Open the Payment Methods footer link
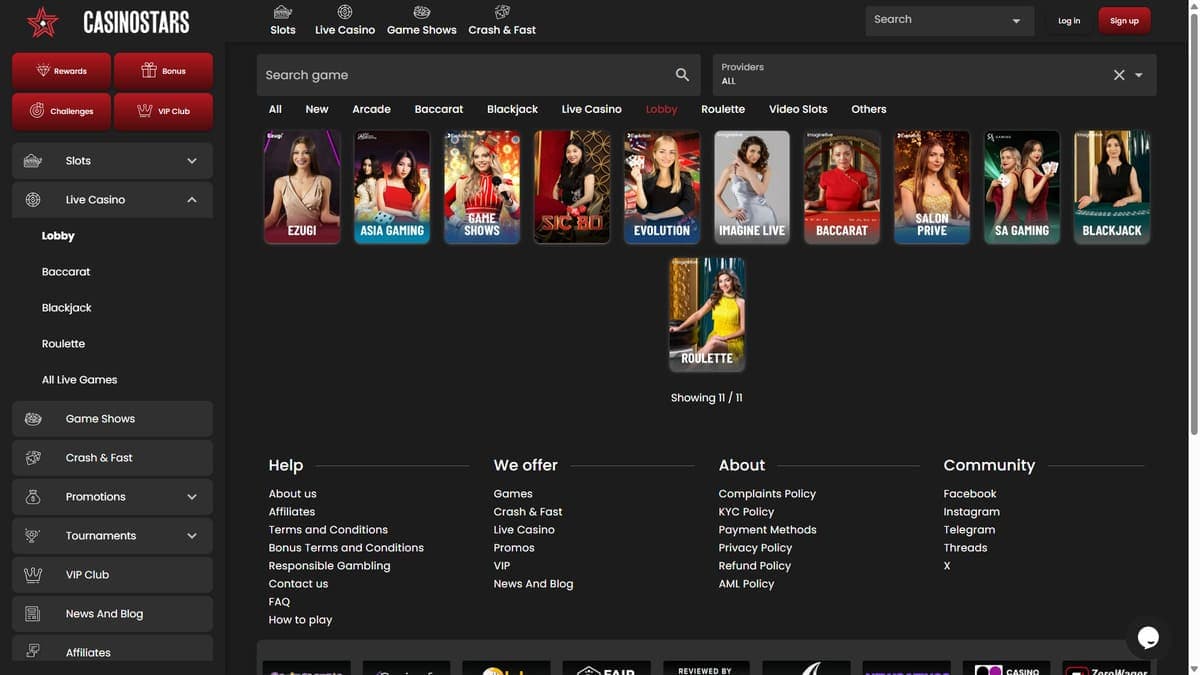1200x675 pixels. pos(767,530)
